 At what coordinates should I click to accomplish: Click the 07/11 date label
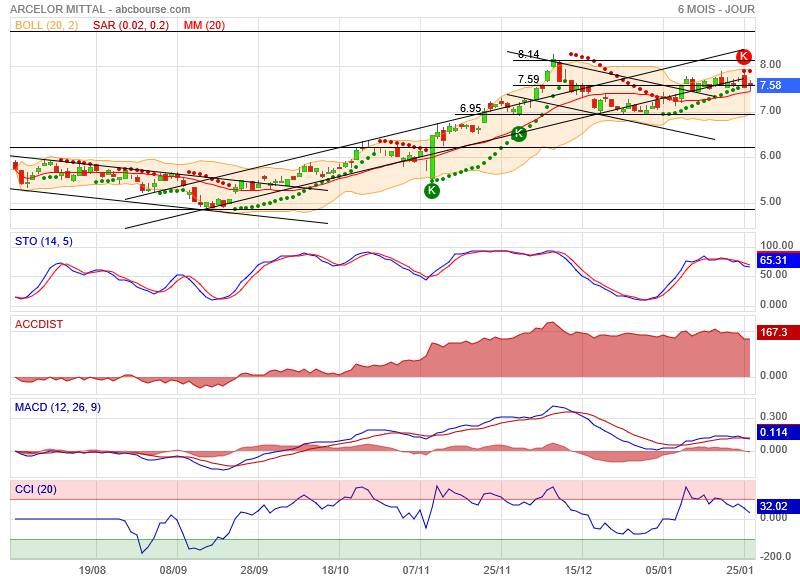[x=416, y=570]
